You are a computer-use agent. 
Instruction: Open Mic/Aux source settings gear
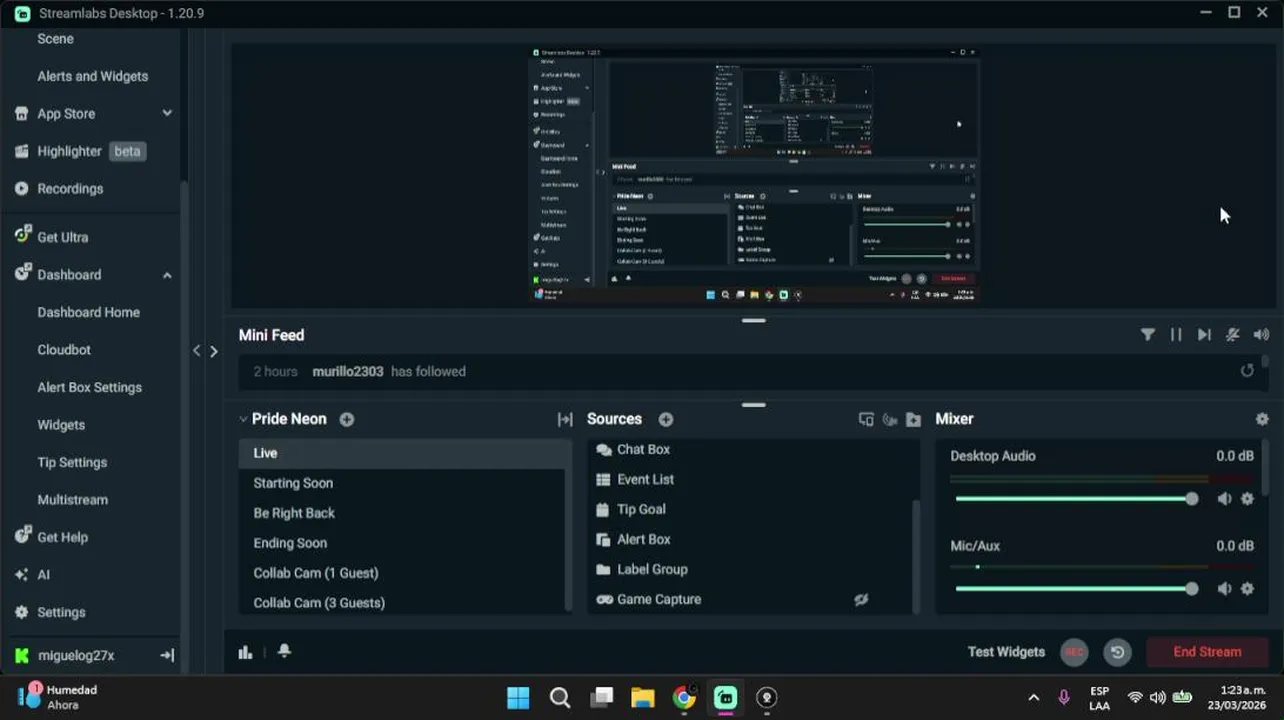point(1247,589)
